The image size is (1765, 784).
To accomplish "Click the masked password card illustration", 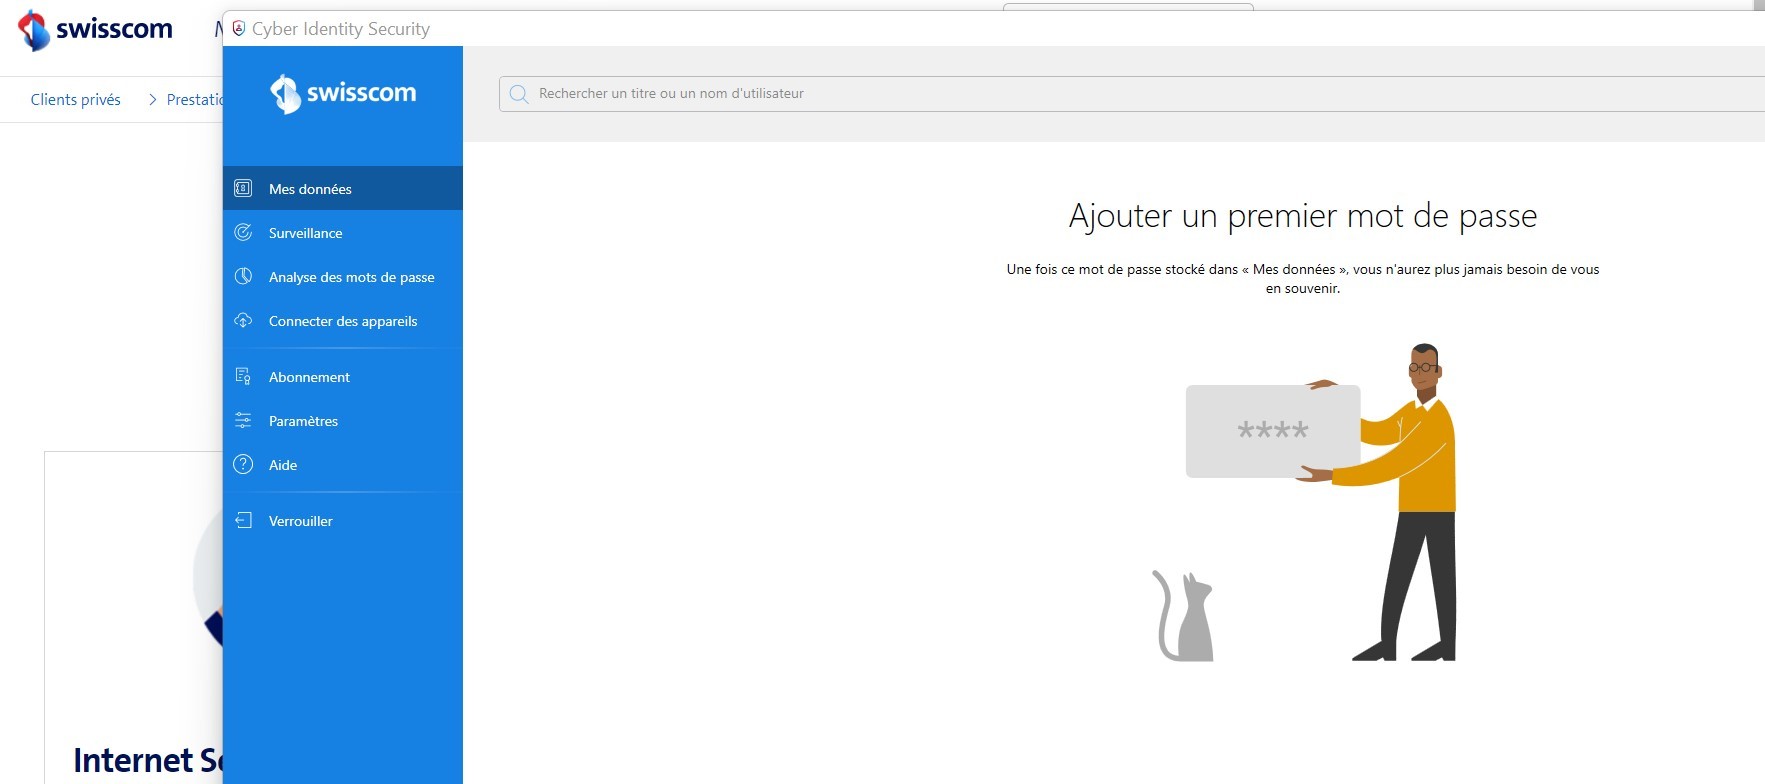I will (x=1272, y=431).
